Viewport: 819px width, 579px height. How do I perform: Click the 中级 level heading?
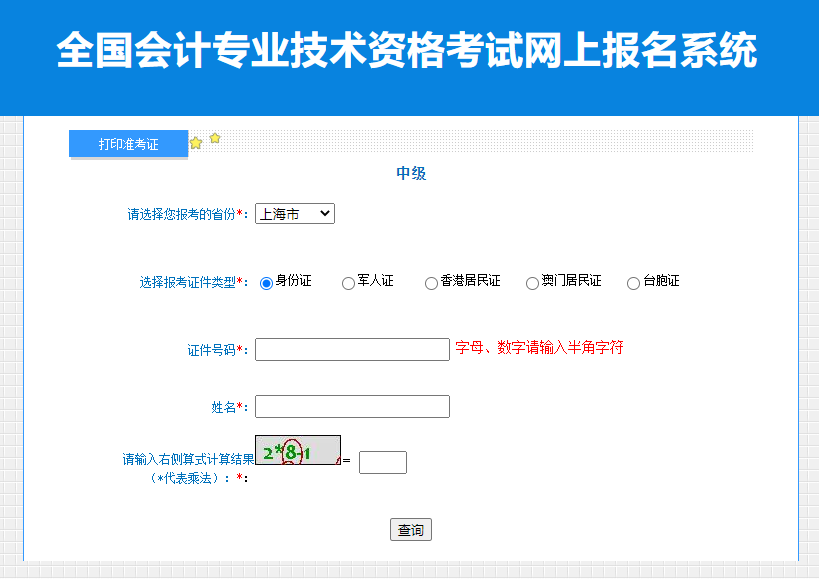tap(411, 173)
